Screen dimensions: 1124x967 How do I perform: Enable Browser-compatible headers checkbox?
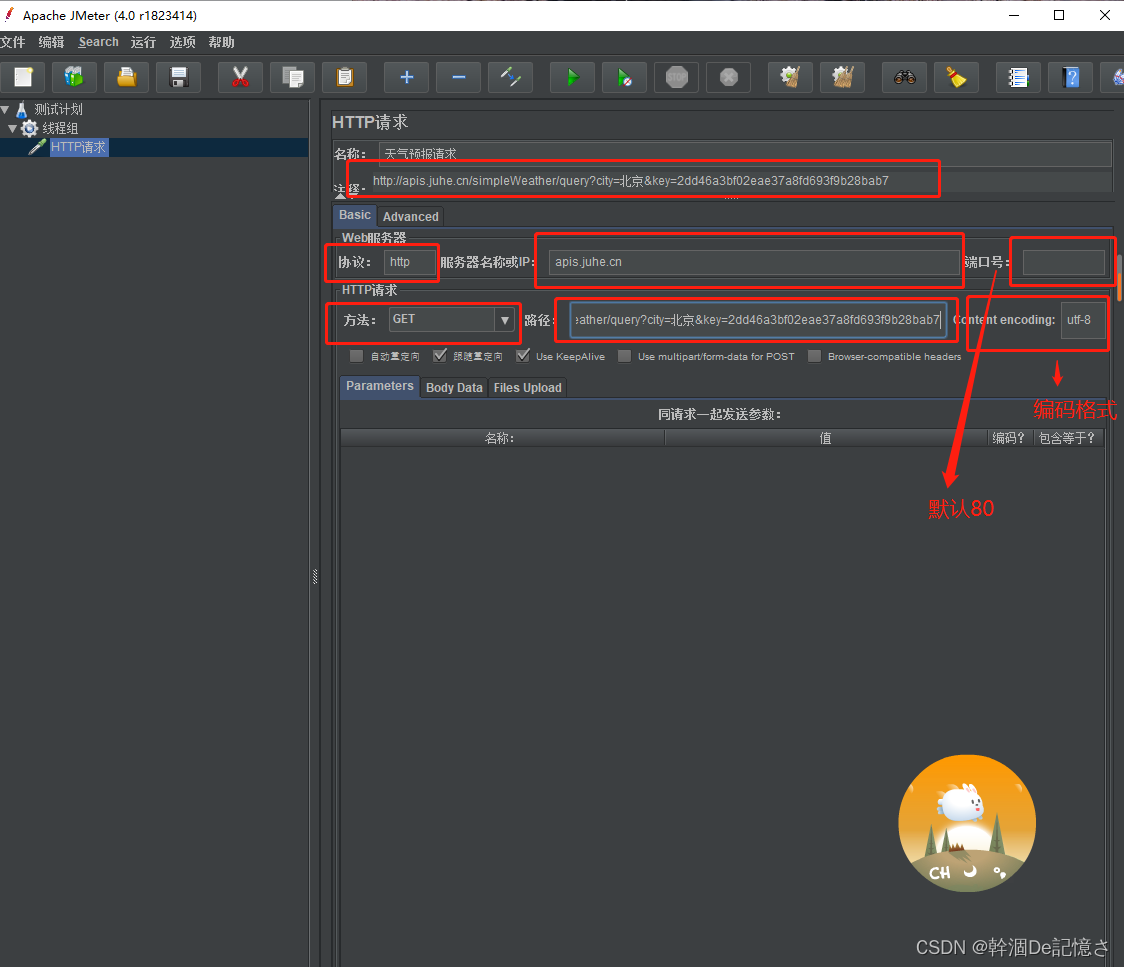pos(814,356)
